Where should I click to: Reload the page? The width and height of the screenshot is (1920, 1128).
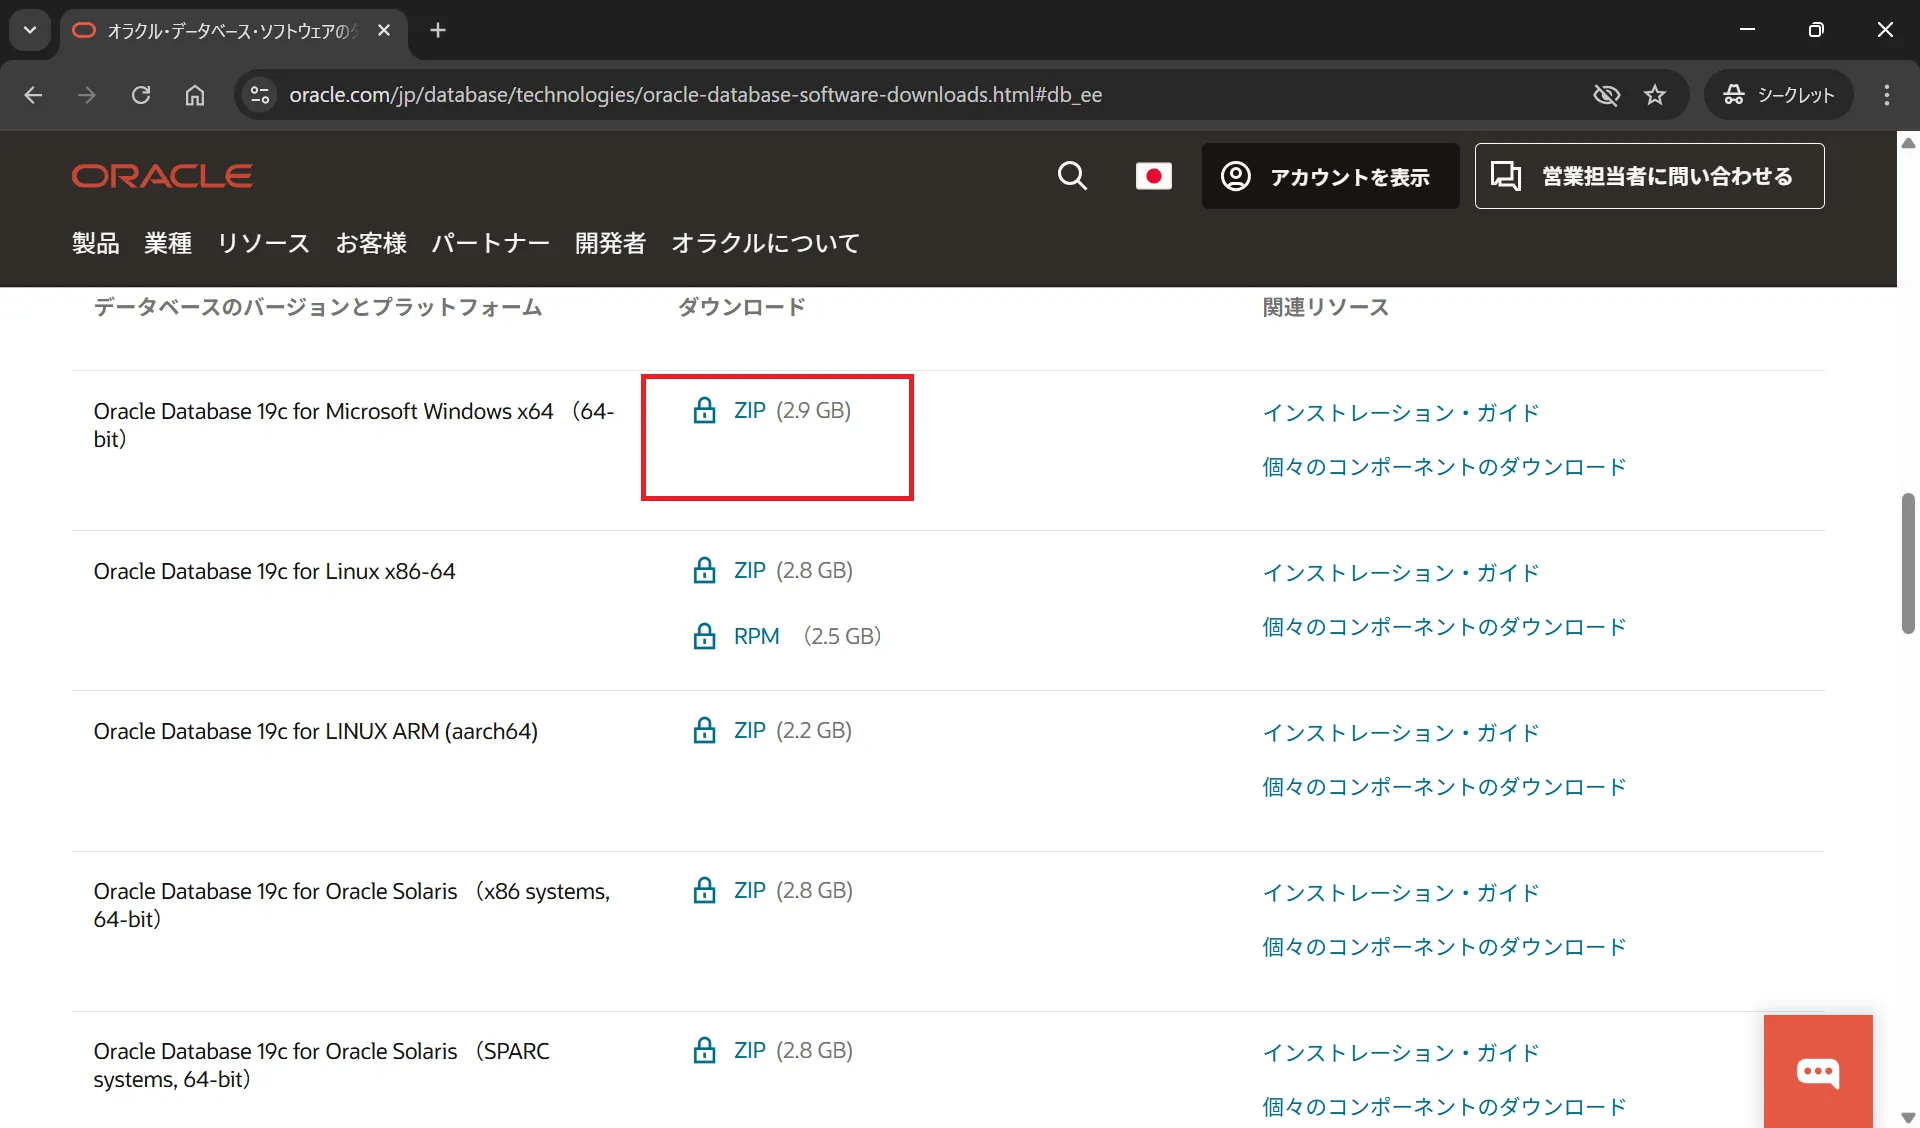pos(141,95)
